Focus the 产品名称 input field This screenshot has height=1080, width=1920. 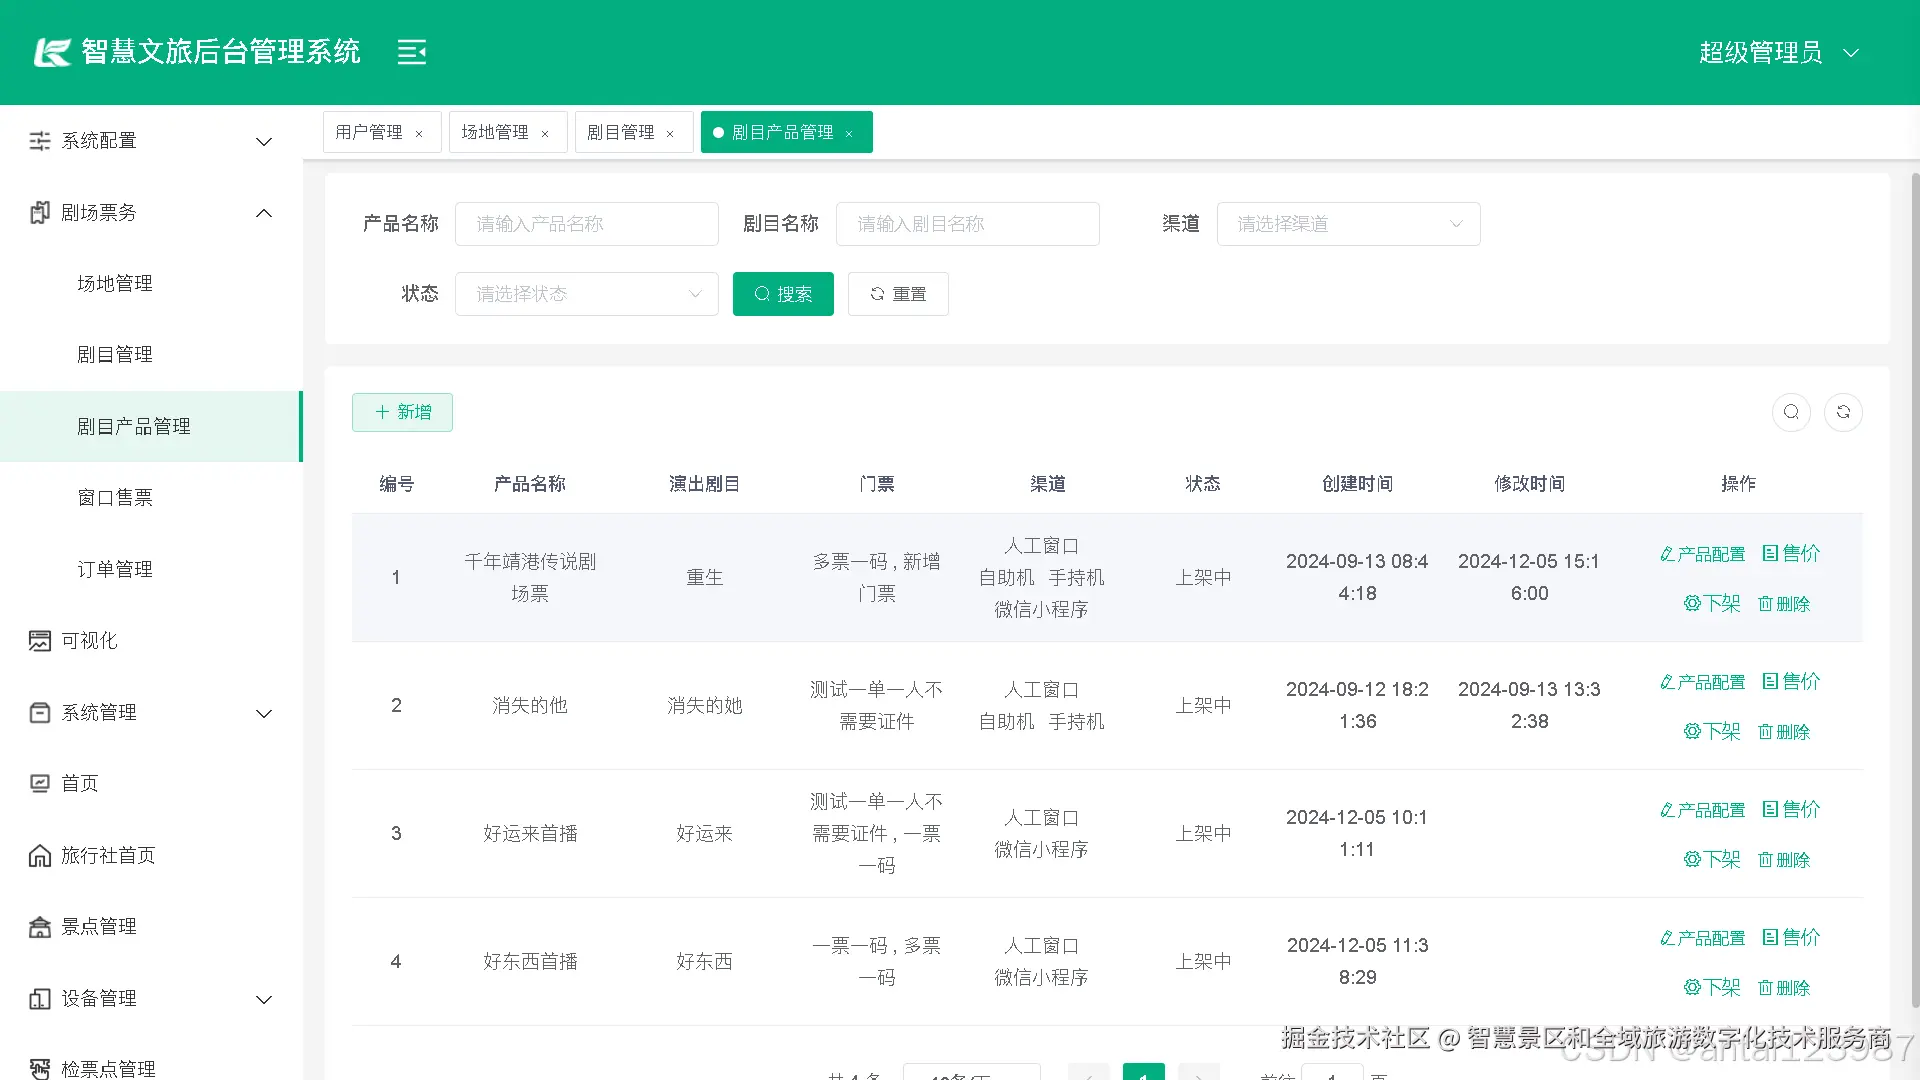(x=586, y=224)
